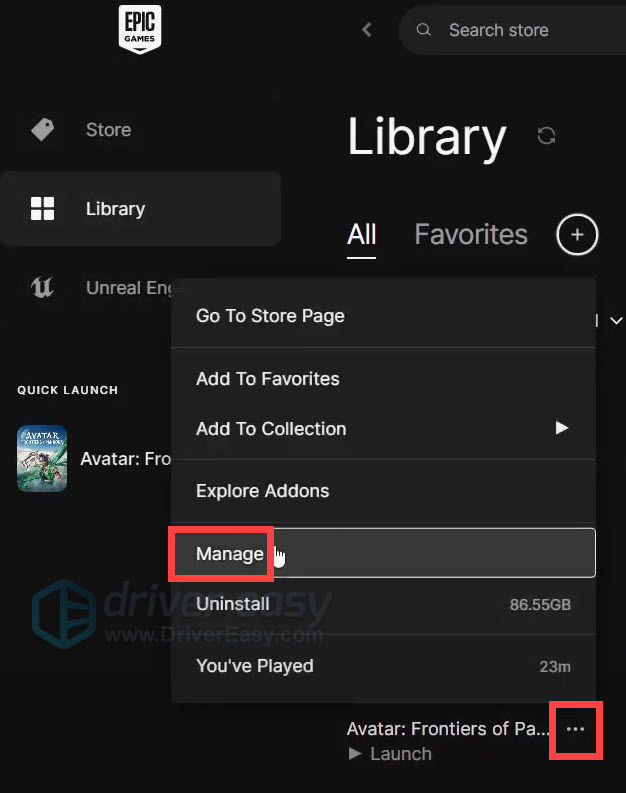Click the play triangle beside Launch
This screenshot has height=793, width=626.
[355, 754]
